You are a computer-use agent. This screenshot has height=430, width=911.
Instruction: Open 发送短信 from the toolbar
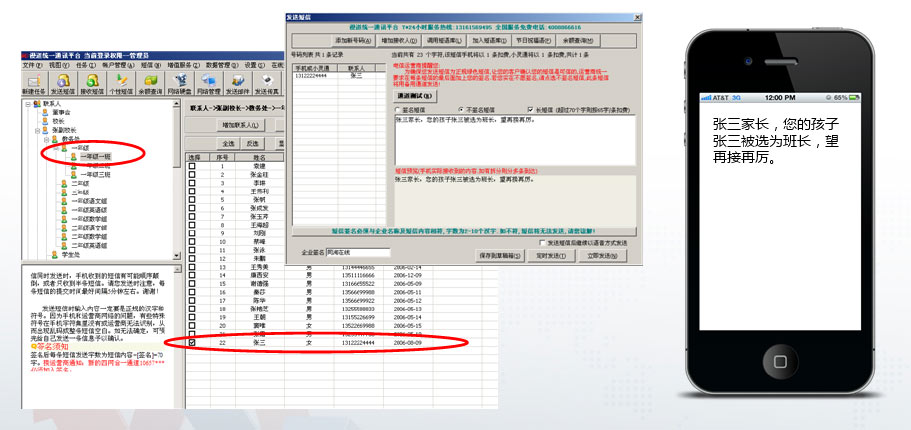click(x=62, y=84)
